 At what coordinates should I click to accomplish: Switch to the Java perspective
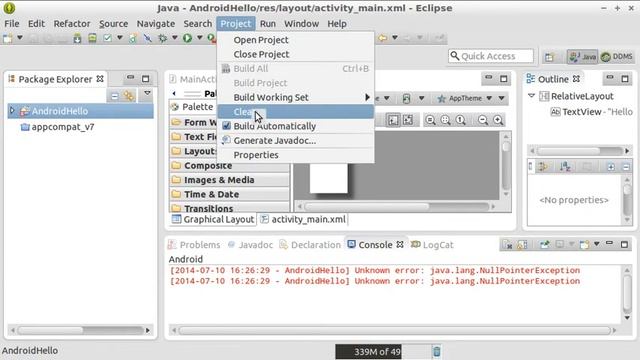point(582,57)
